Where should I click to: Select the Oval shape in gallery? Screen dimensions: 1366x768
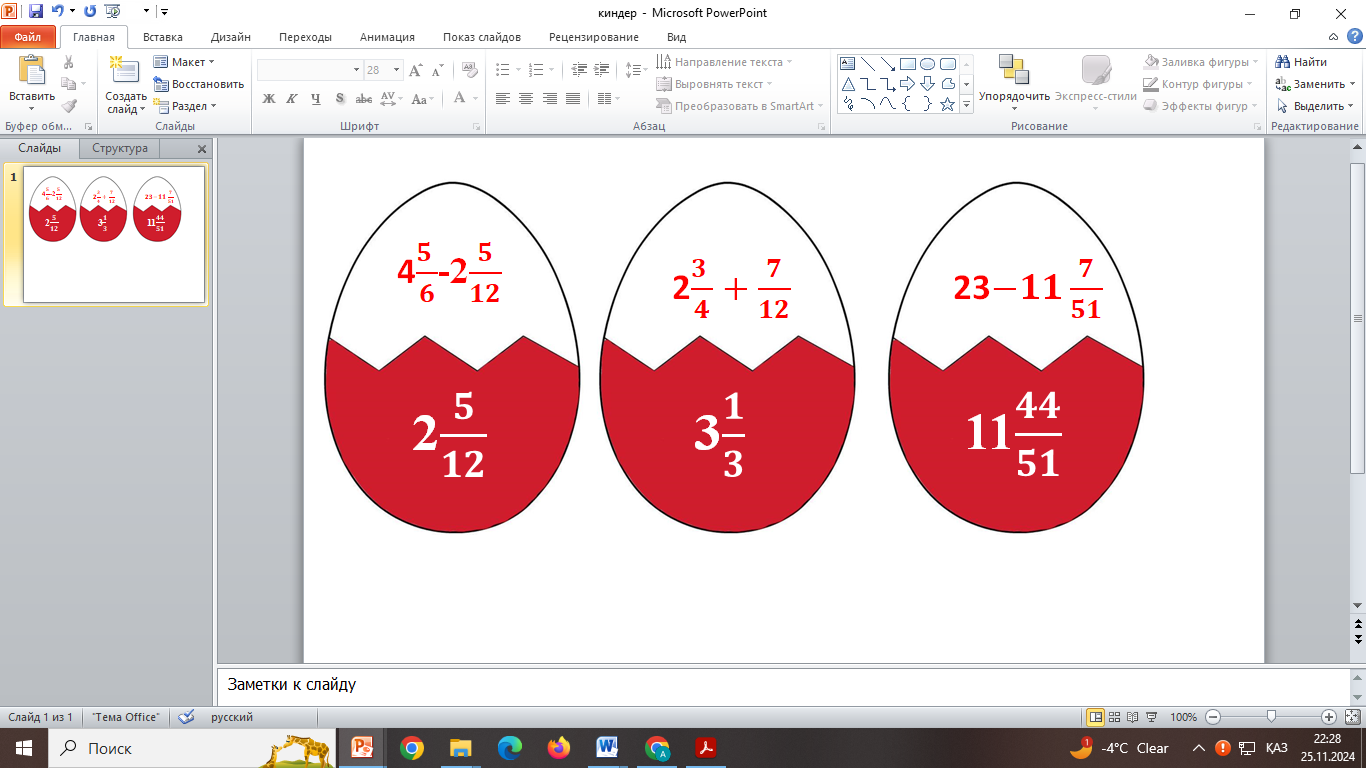click(927, 63)
